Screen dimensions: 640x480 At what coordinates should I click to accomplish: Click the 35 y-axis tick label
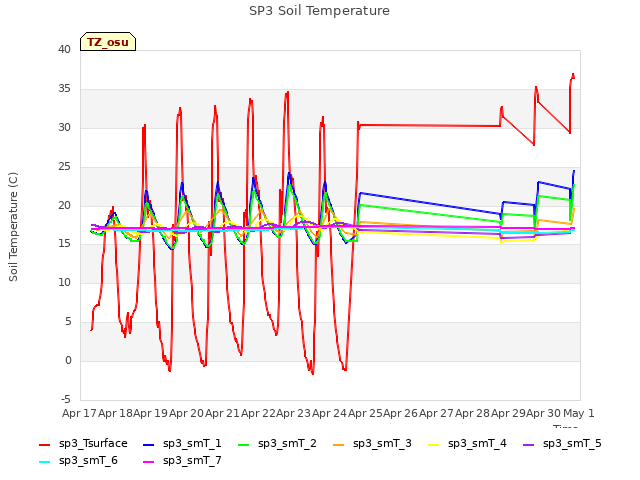click(x=64, y=89)
